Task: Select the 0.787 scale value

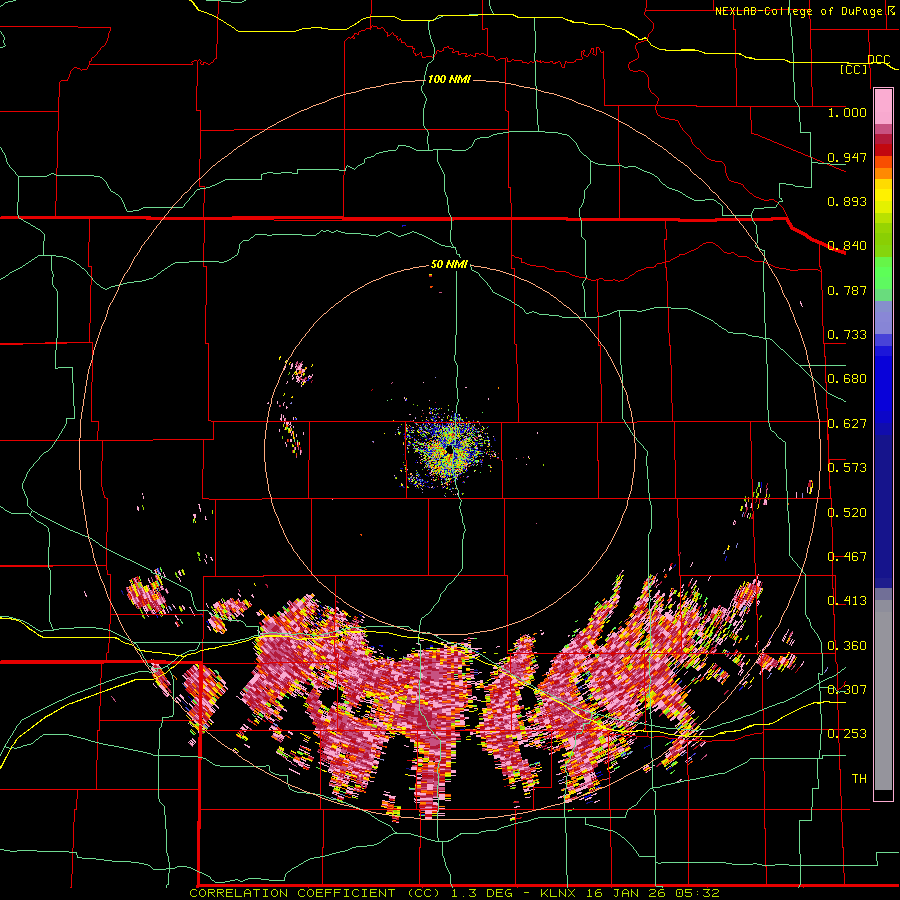Action: click(847, 290)
